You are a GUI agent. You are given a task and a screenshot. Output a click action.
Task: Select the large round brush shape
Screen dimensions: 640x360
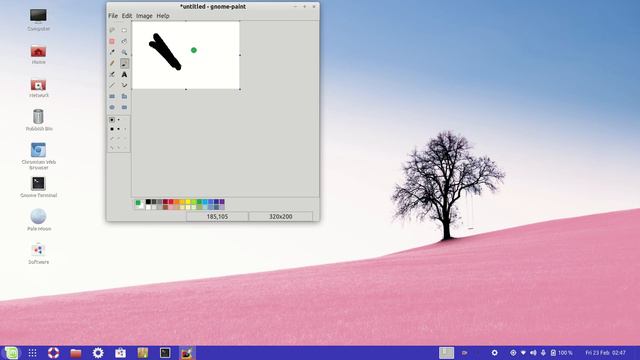[112, 129]
